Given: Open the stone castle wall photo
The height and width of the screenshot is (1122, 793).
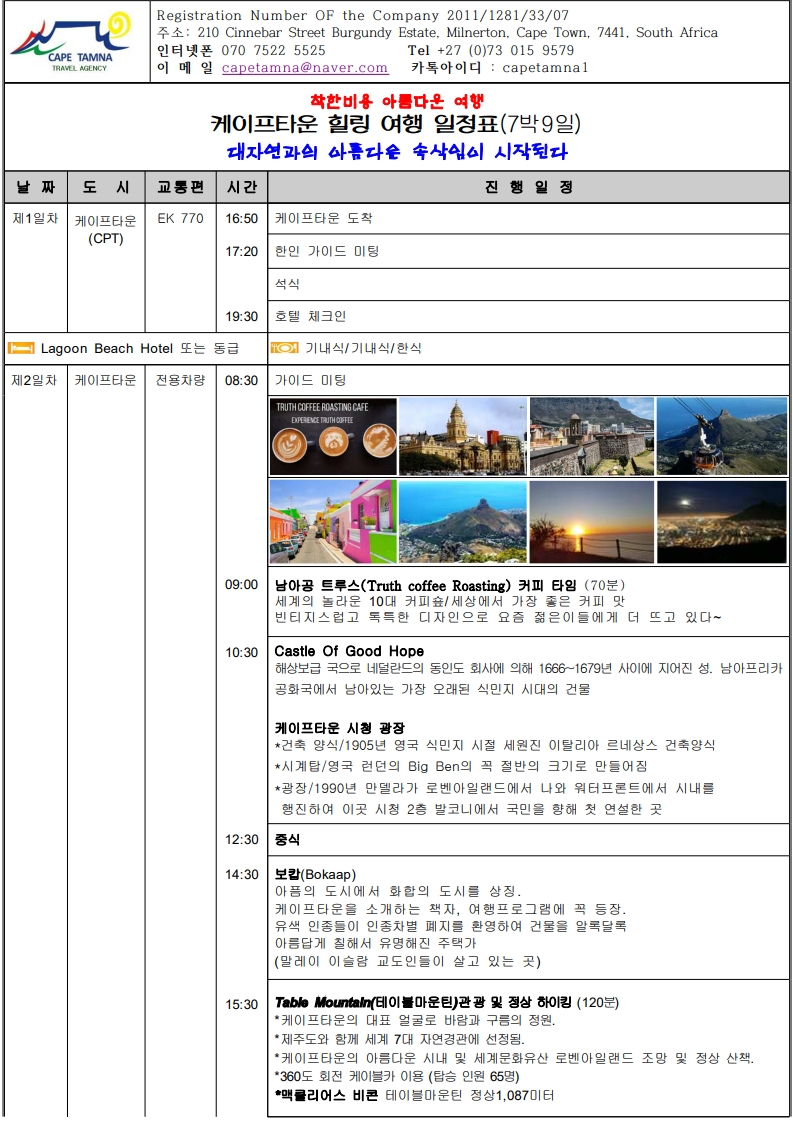Looking at the screenshot, I should pos(591,436).
